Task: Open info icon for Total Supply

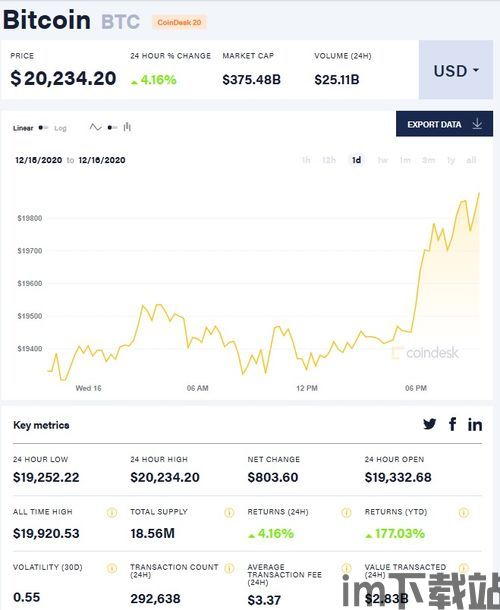Action: pyautogui.click(x=229, y=512)
